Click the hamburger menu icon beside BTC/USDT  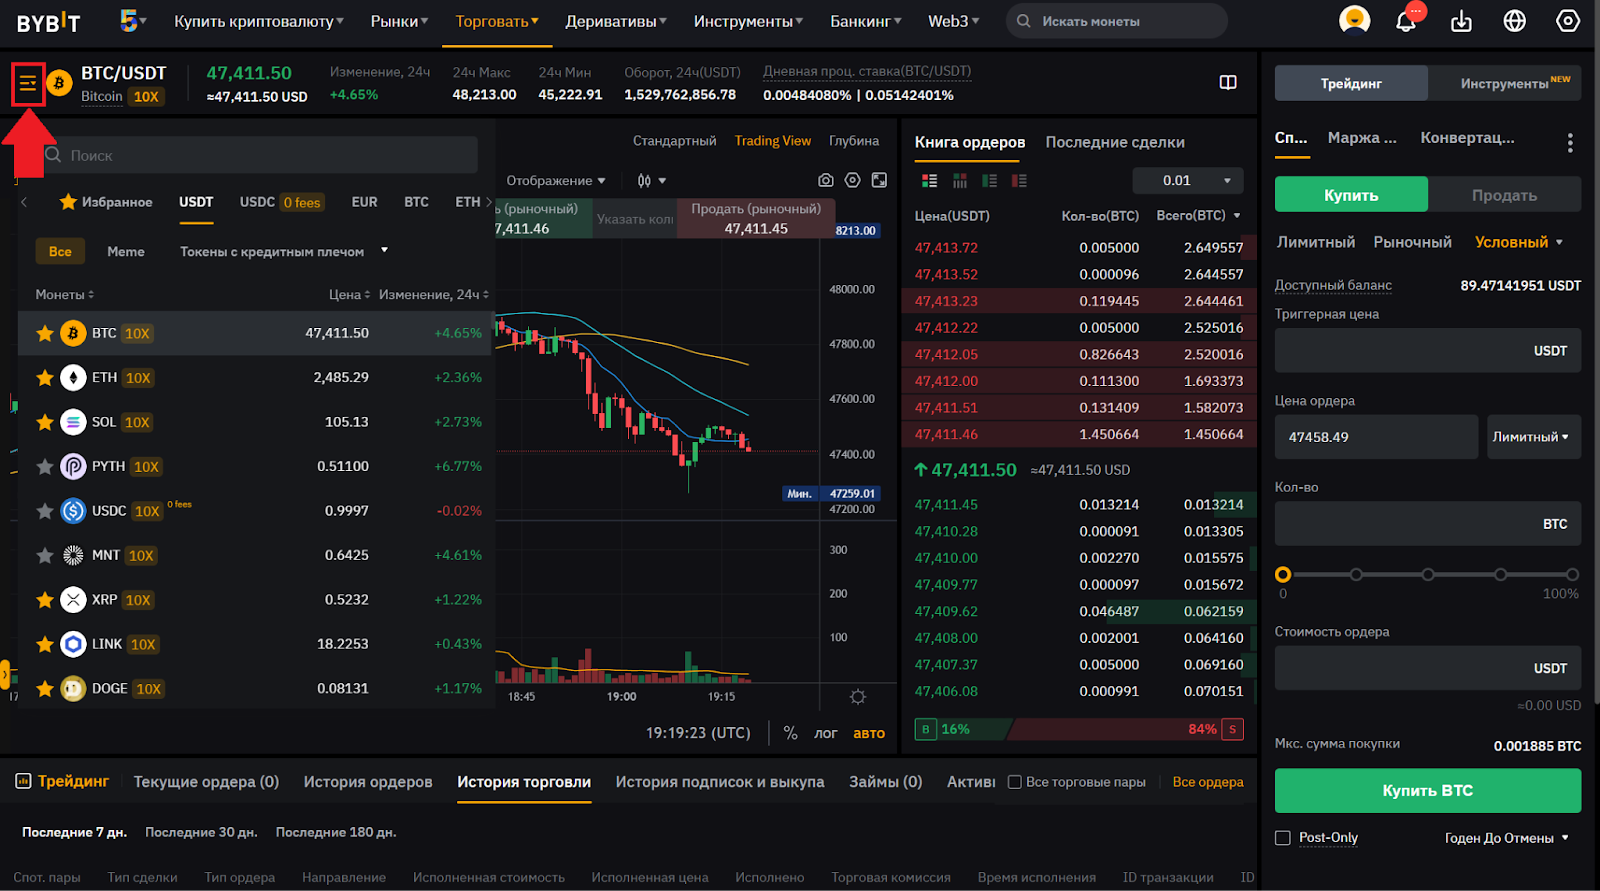point(28,84)
